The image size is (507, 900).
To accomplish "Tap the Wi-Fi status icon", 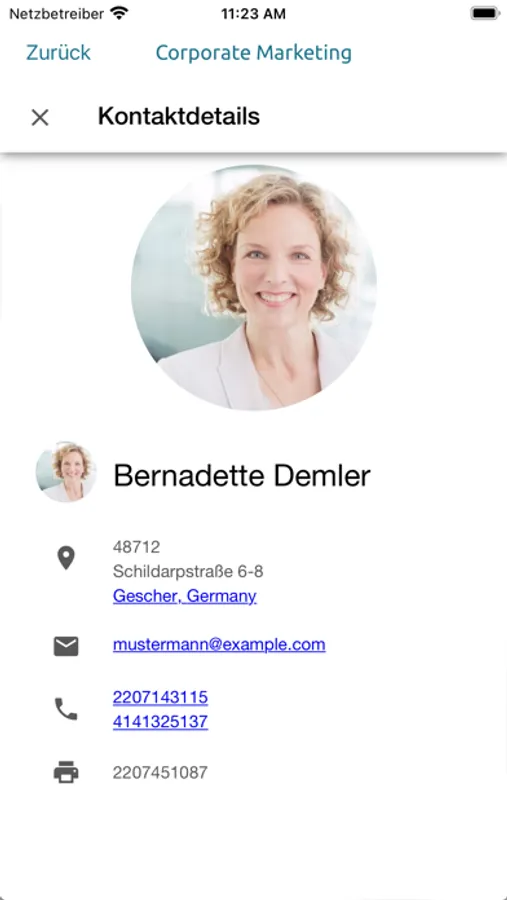I will coord(119,13).
